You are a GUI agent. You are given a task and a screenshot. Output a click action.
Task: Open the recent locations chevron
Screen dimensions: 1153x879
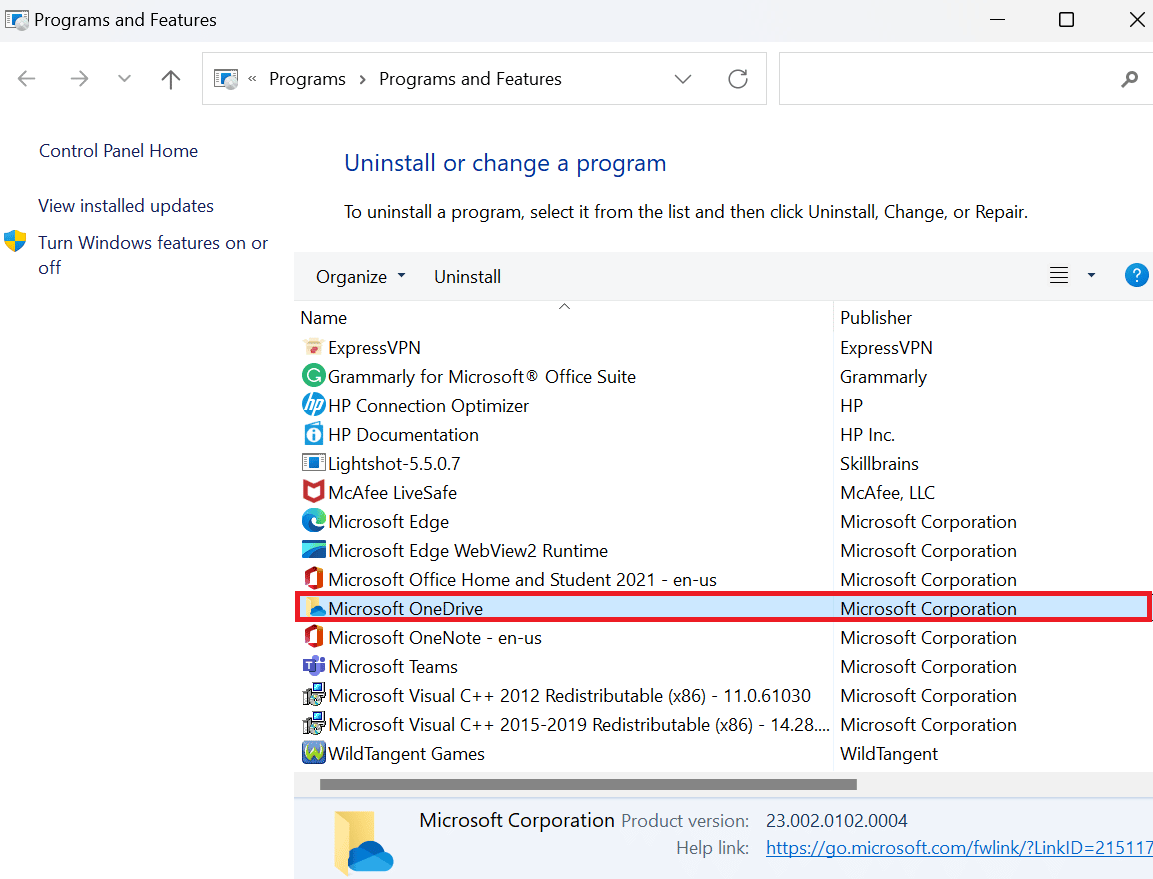coord(124,79)
